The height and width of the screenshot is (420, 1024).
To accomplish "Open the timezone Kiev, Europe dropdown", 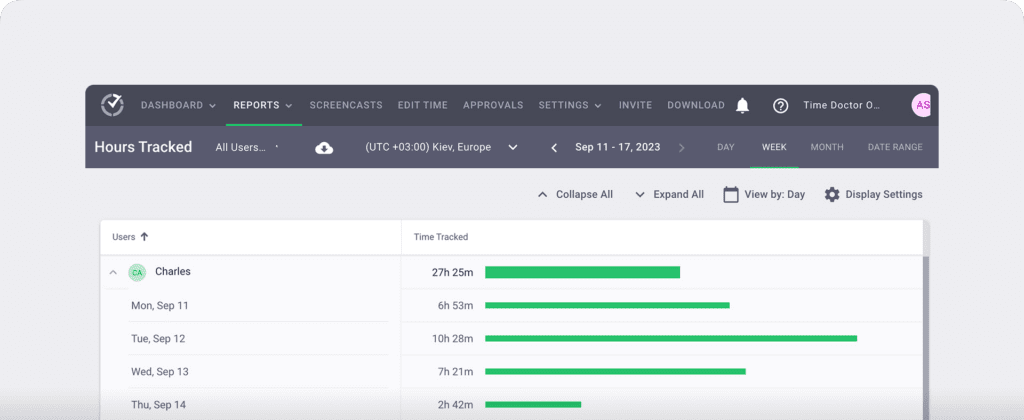I will (x=441, y=147).
